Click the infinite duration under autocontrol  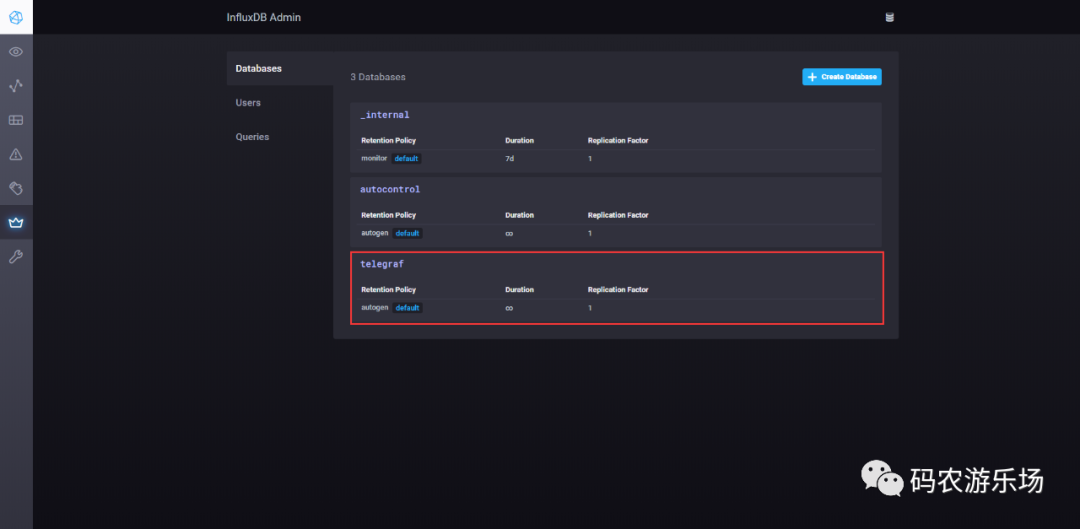point(509,234)
